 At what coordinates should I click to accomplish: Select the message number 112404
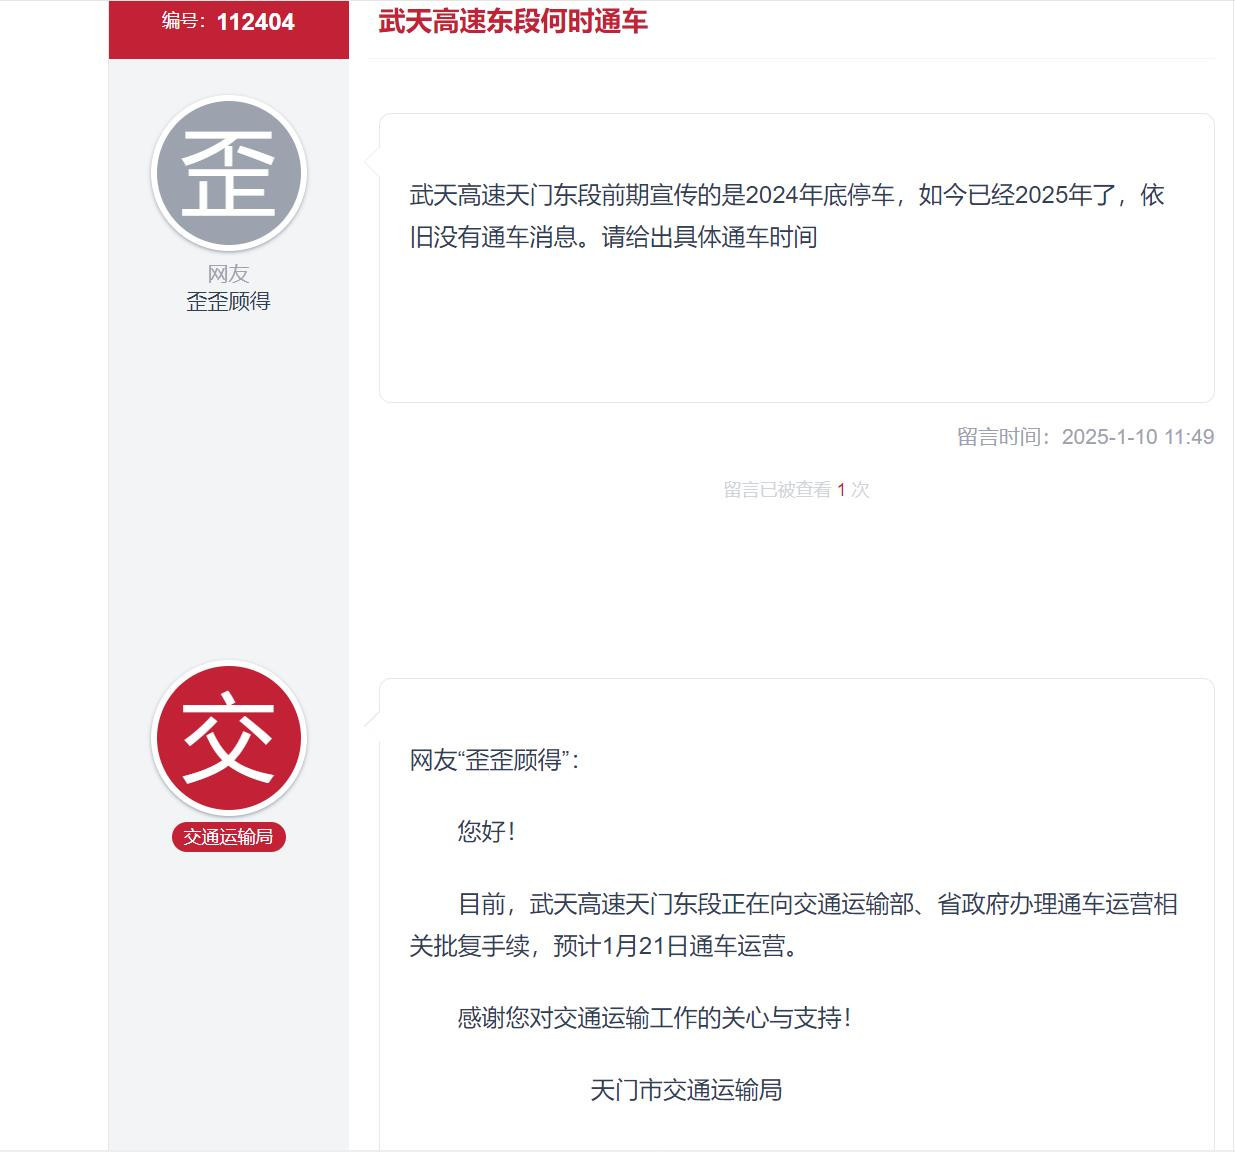click(x=256, y=22)
